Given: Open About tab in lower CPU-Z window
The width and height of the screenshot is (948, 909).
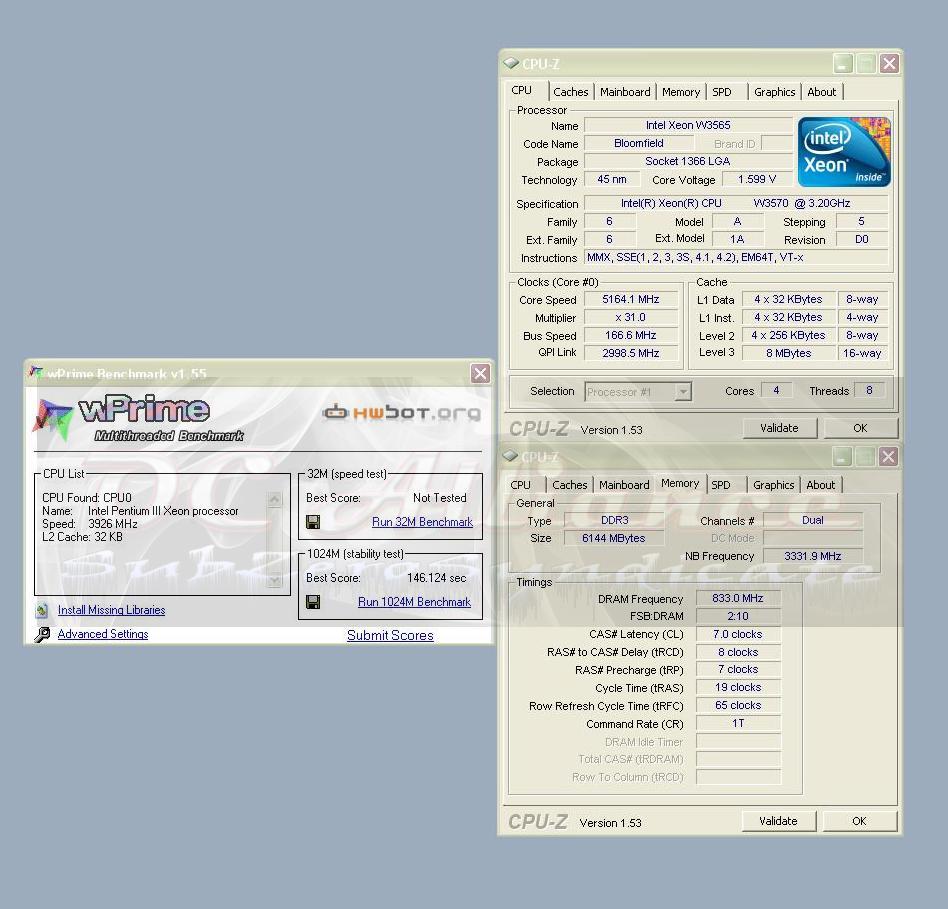Looking at the screenshot, I should [820, 485].
